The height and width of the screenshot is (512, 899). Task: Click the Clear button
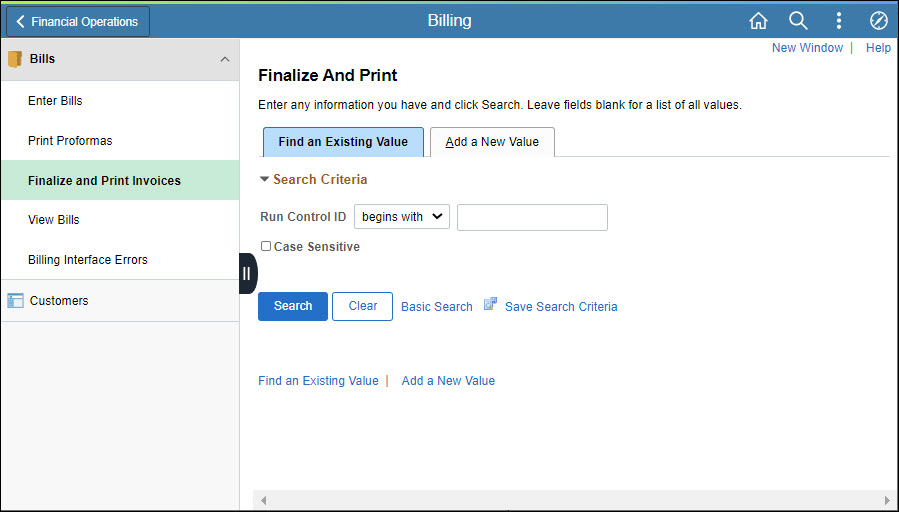pos(363,306)
